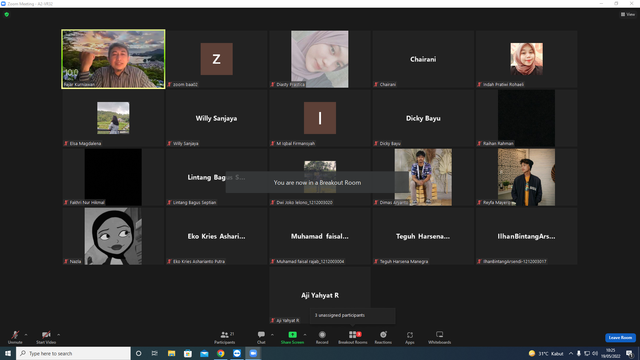This screenshot has width=640, height=360.
Task: Select the Chairani participant tile
Action: [x=423, y=59]
